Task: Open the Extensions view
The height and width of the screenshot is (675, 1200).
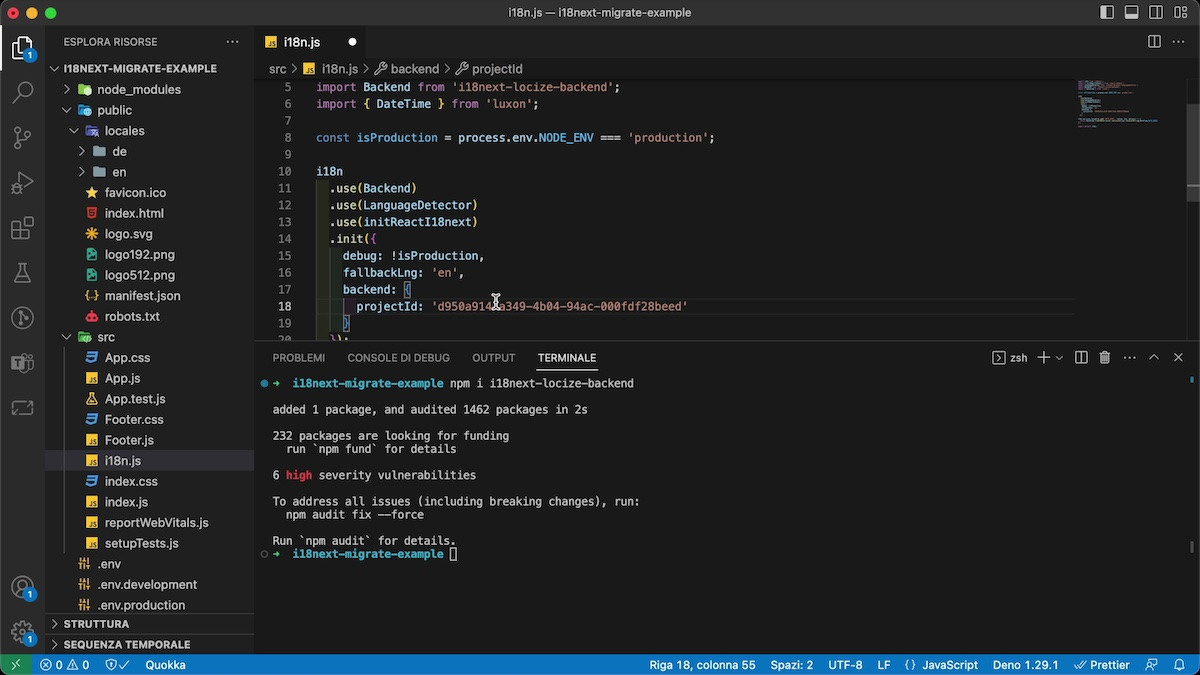Action: (22, 229)
